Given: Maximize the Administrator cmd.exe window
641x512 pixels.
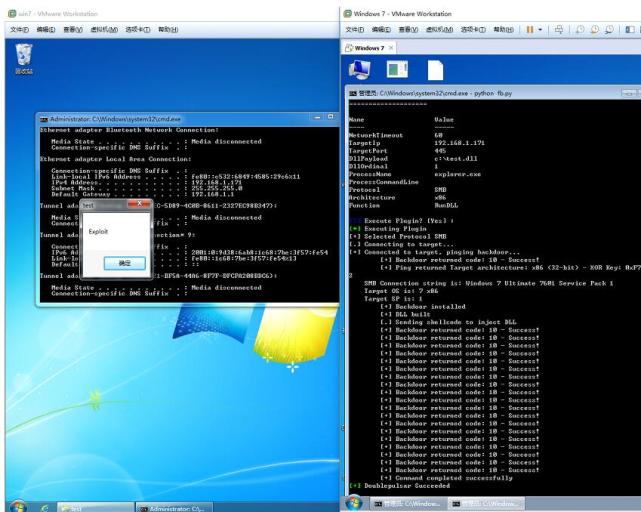Looking at the screenshot, I should click(330, 117).
